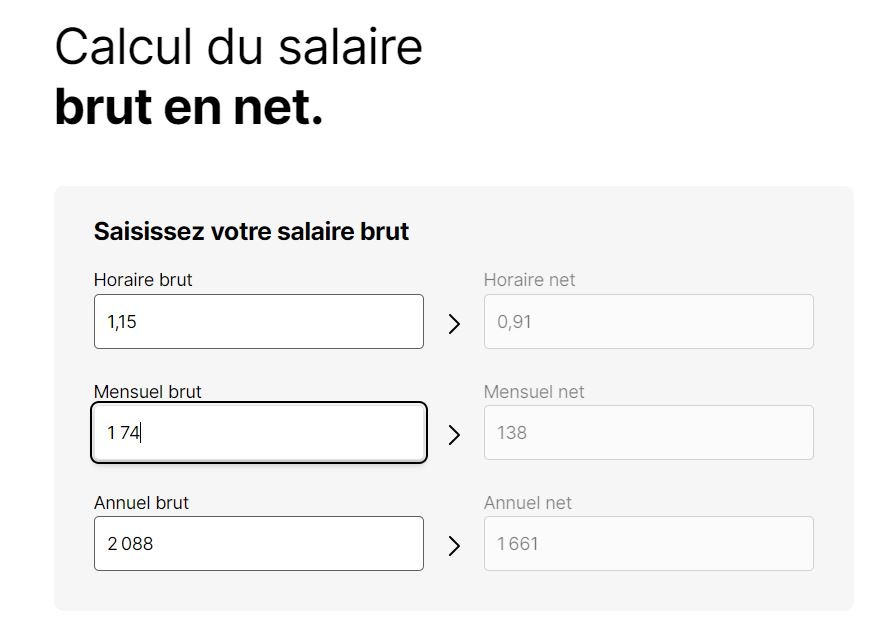The image size is (874, 643).
Task: Click the Annuel net field showing 1 661
Action: [x=649, y=543]
